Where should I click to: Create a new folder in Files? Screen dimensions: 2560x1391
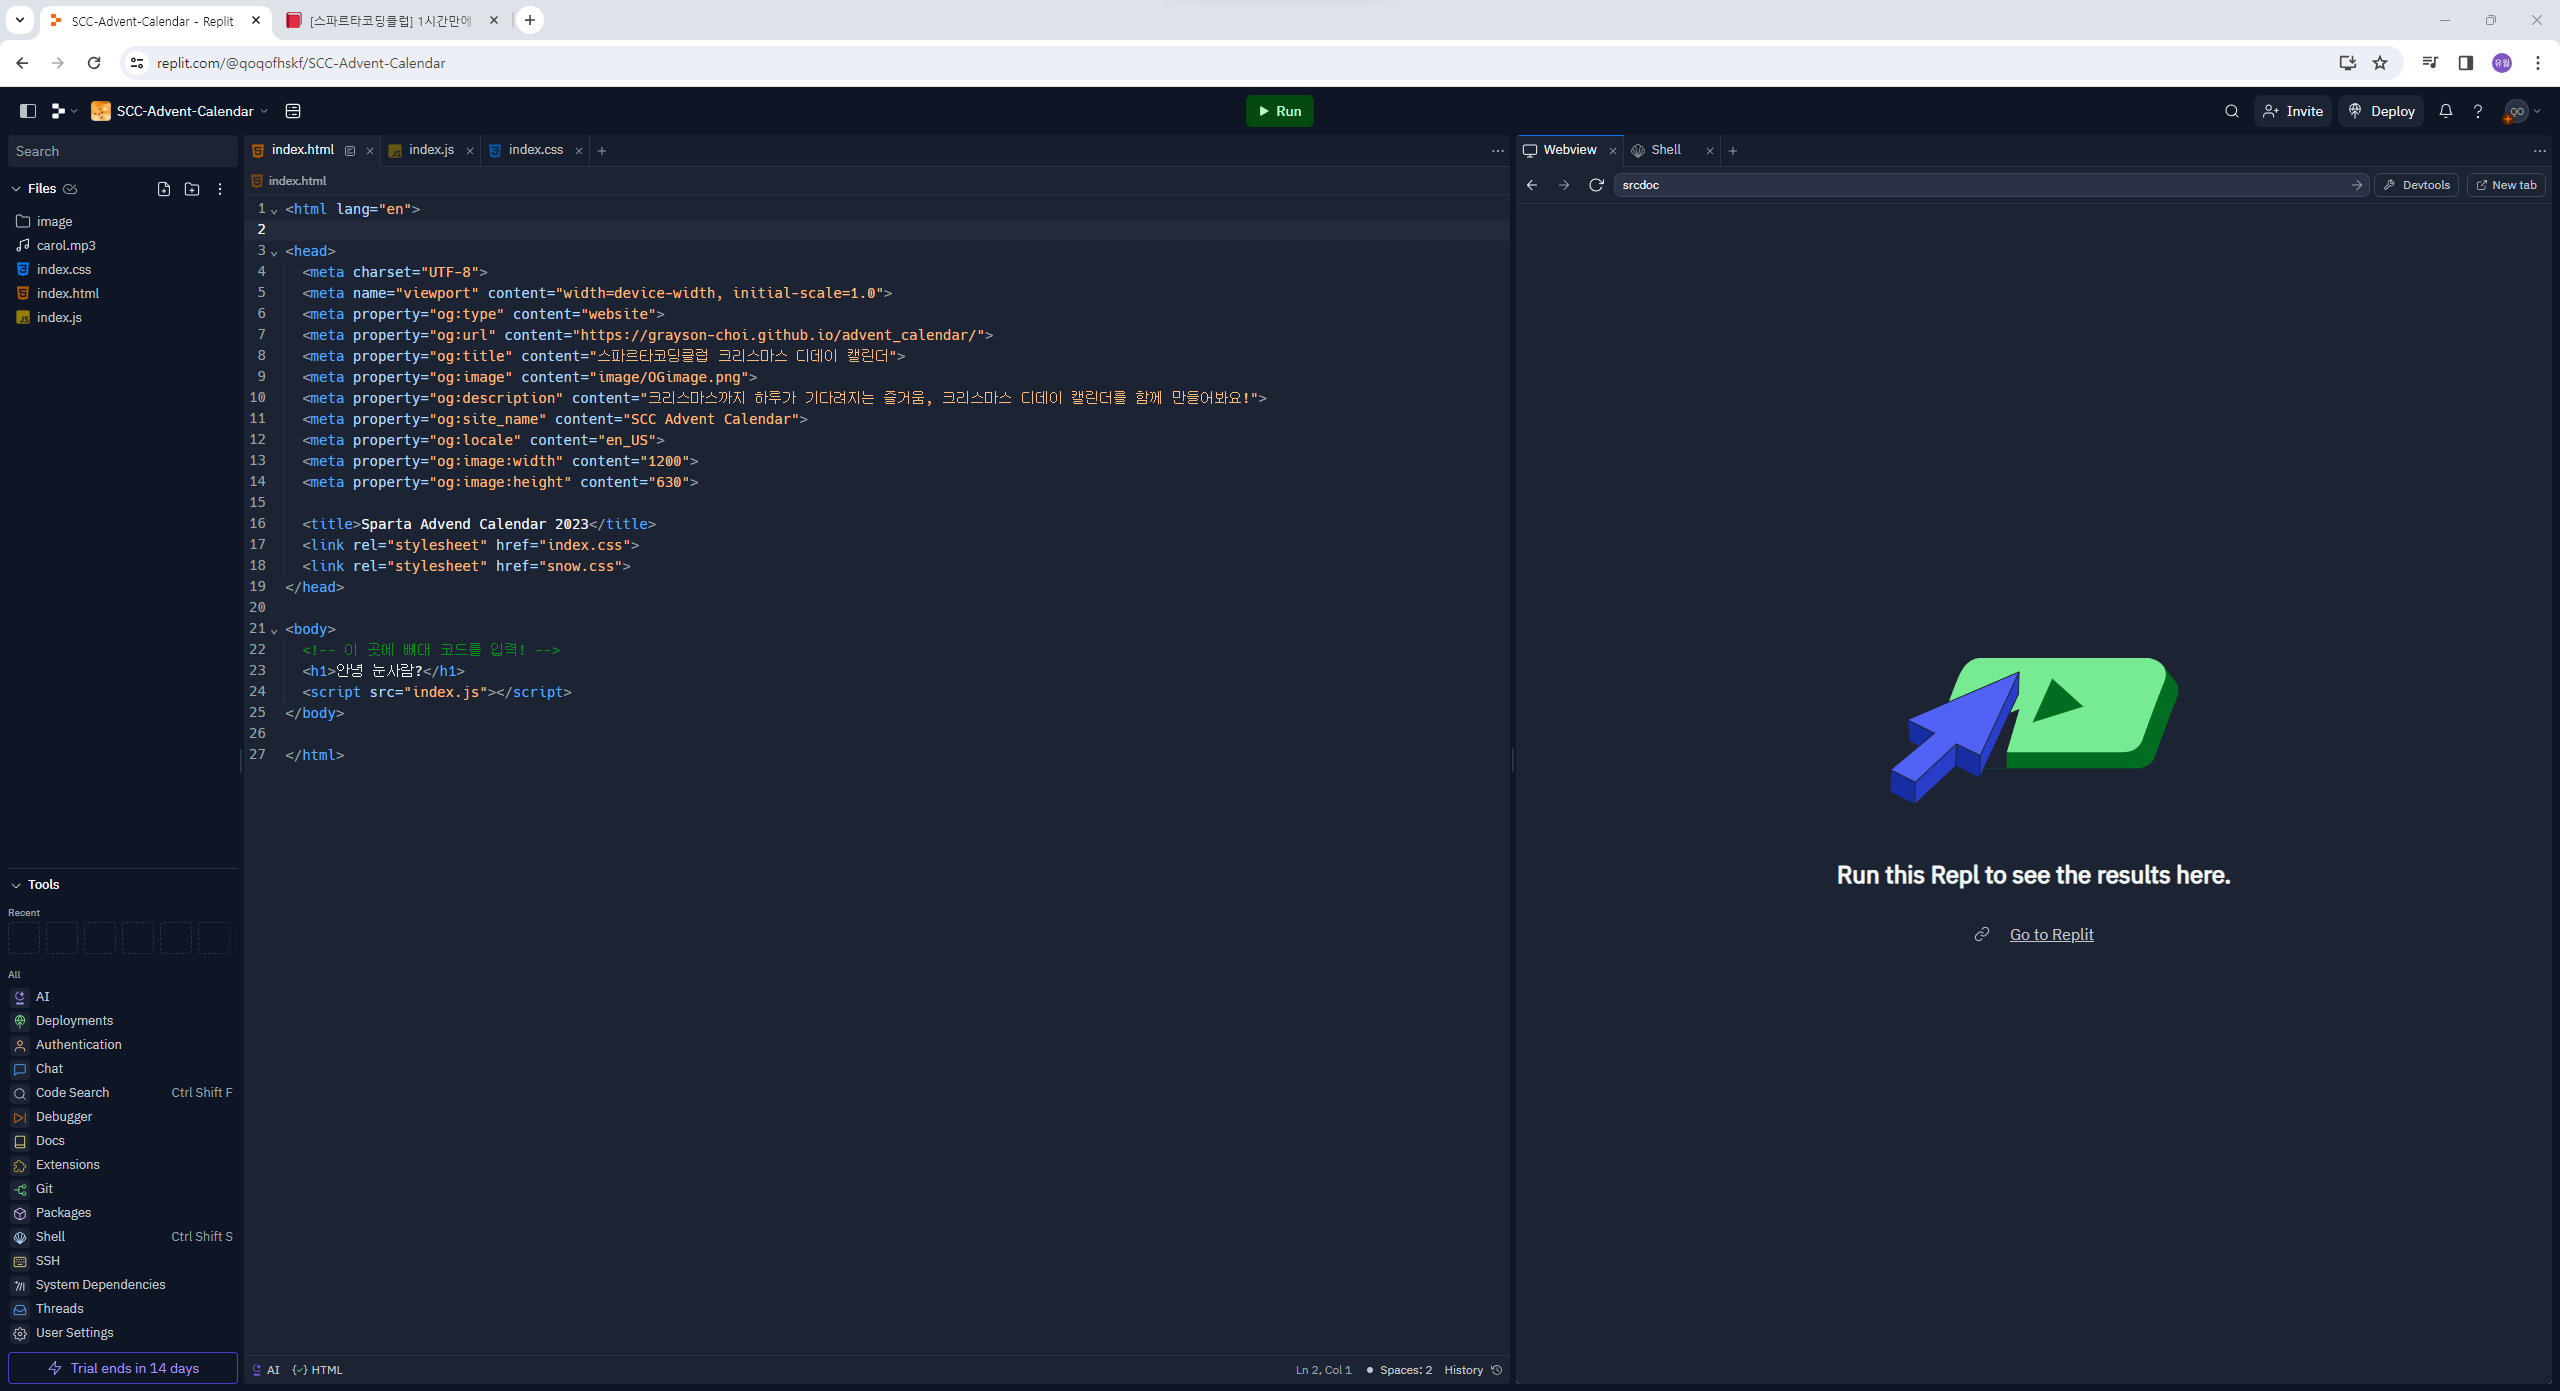pyautogui.click(x=192, y=189)
